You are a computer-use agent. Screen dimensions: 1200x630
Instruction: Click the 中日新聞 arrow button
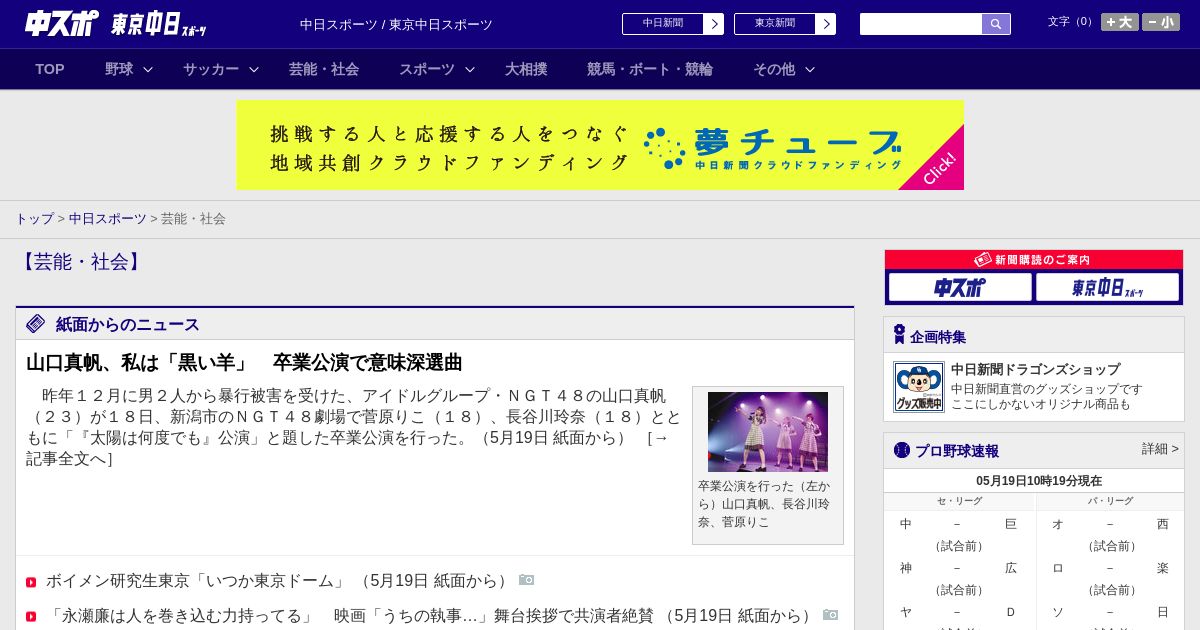click(713, 24)
